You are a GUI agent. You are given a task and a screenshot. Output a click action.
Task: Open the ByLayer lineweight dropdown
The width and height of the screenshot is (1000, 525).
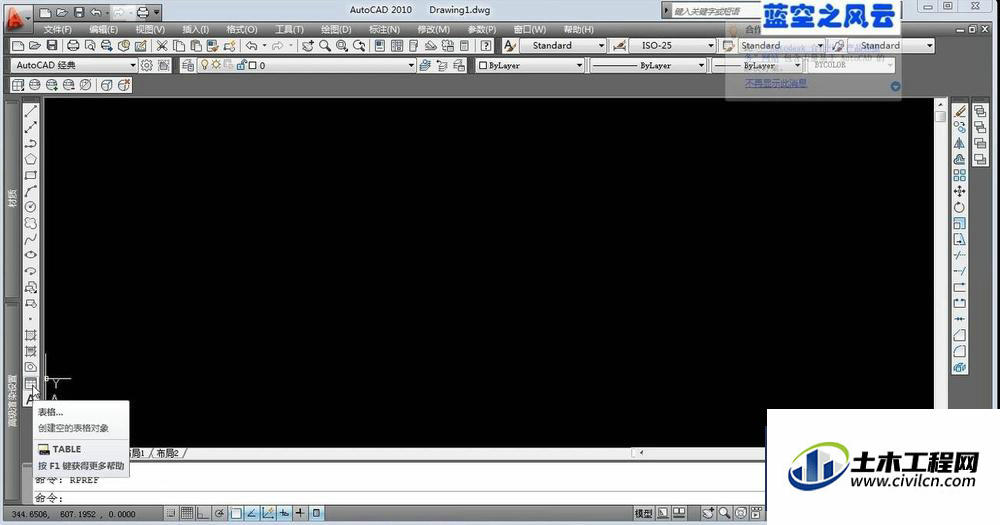[756, 65]
